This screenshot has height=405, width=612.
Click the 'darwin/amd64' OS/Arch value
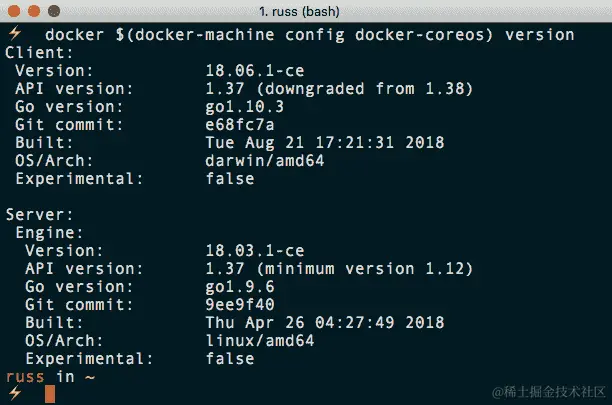coord(265,161)
